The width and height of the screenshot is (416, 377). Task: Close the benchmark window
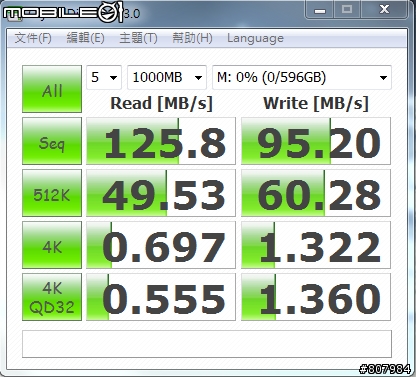pos(384,10)
